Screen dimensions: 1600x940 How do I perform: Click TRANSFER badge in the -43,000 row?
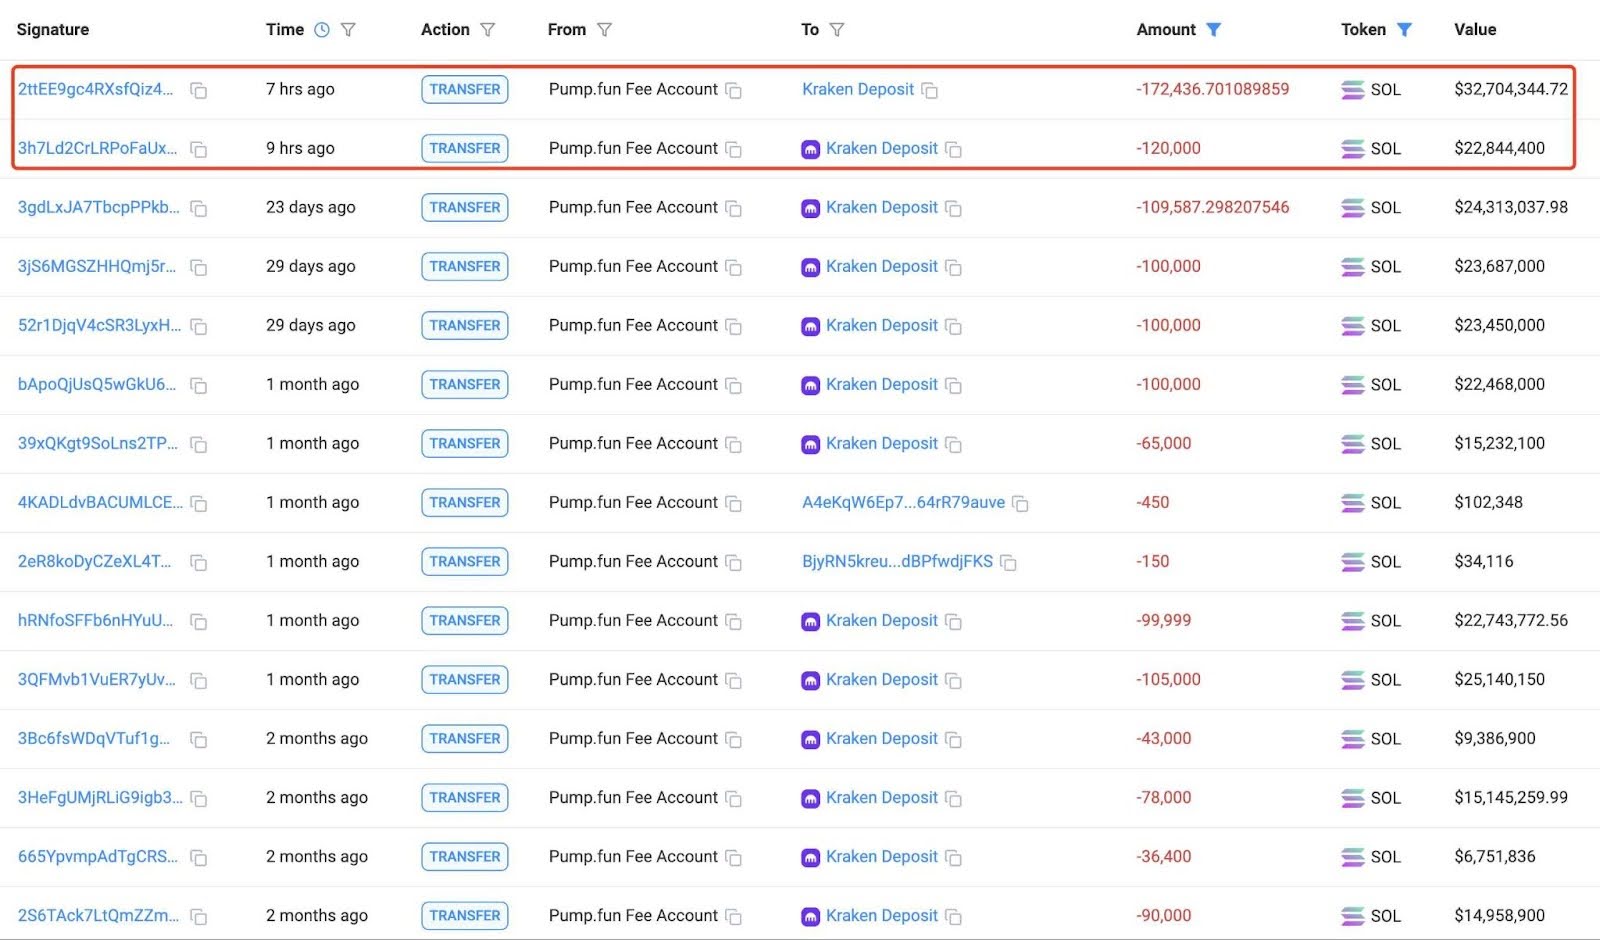click(465, 738)
